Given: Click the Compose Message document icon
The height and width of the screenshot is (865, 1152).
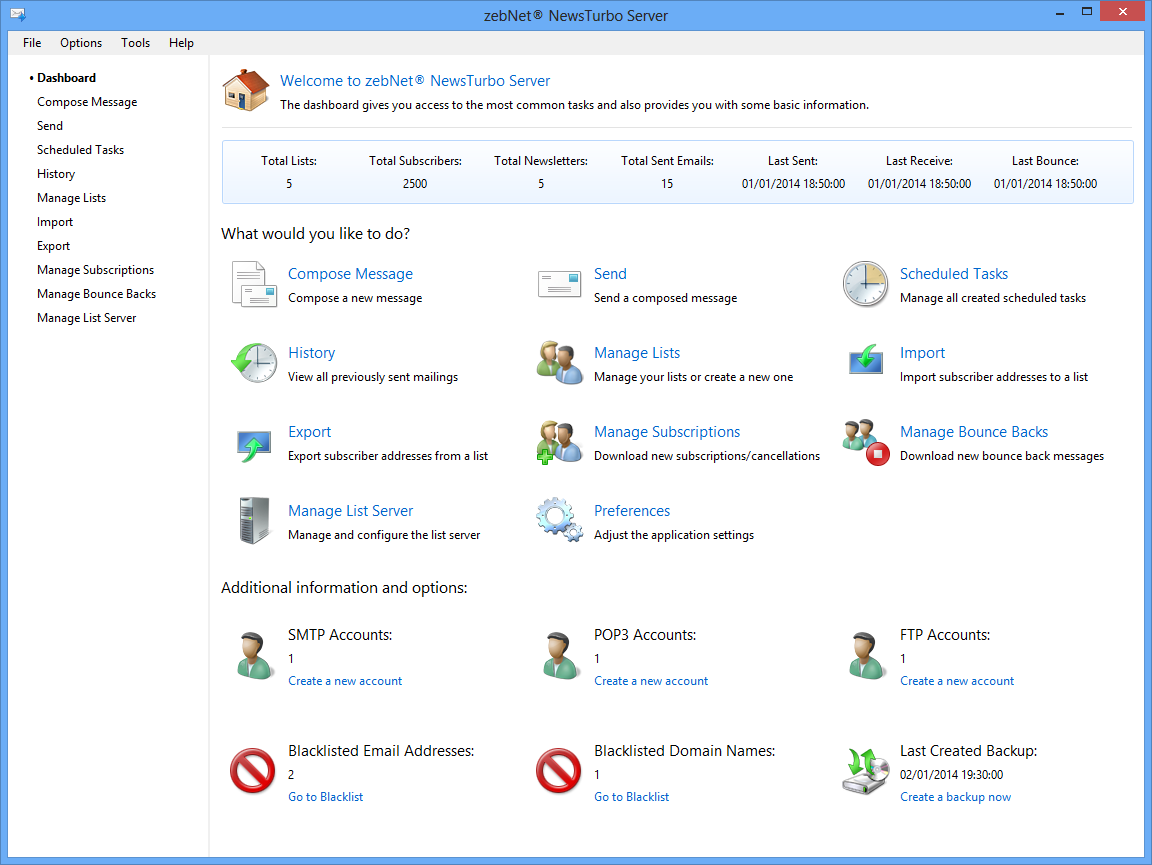Looking at the screenshot, I should point(254,284).
